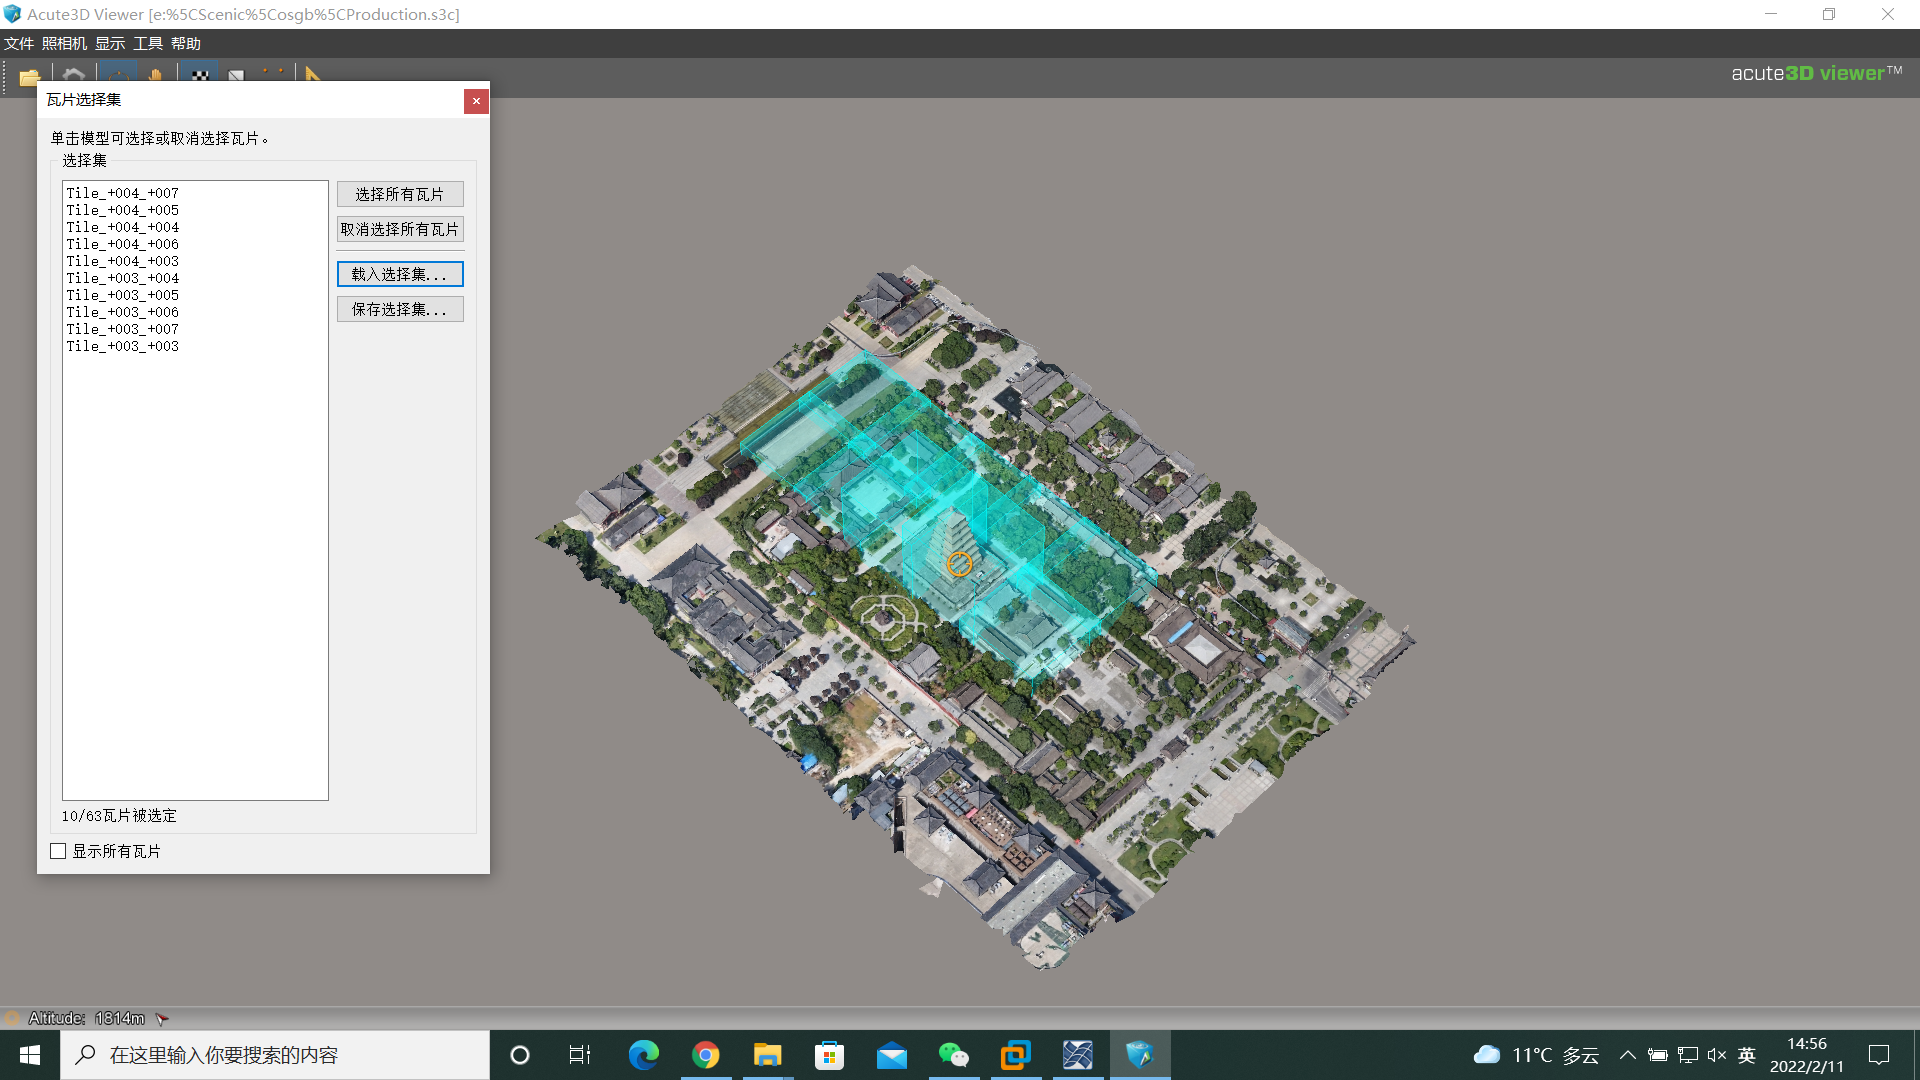Select the pan hand tool
The height and width of the screenshot is (1080, 1920).
[x=155, y=75]
